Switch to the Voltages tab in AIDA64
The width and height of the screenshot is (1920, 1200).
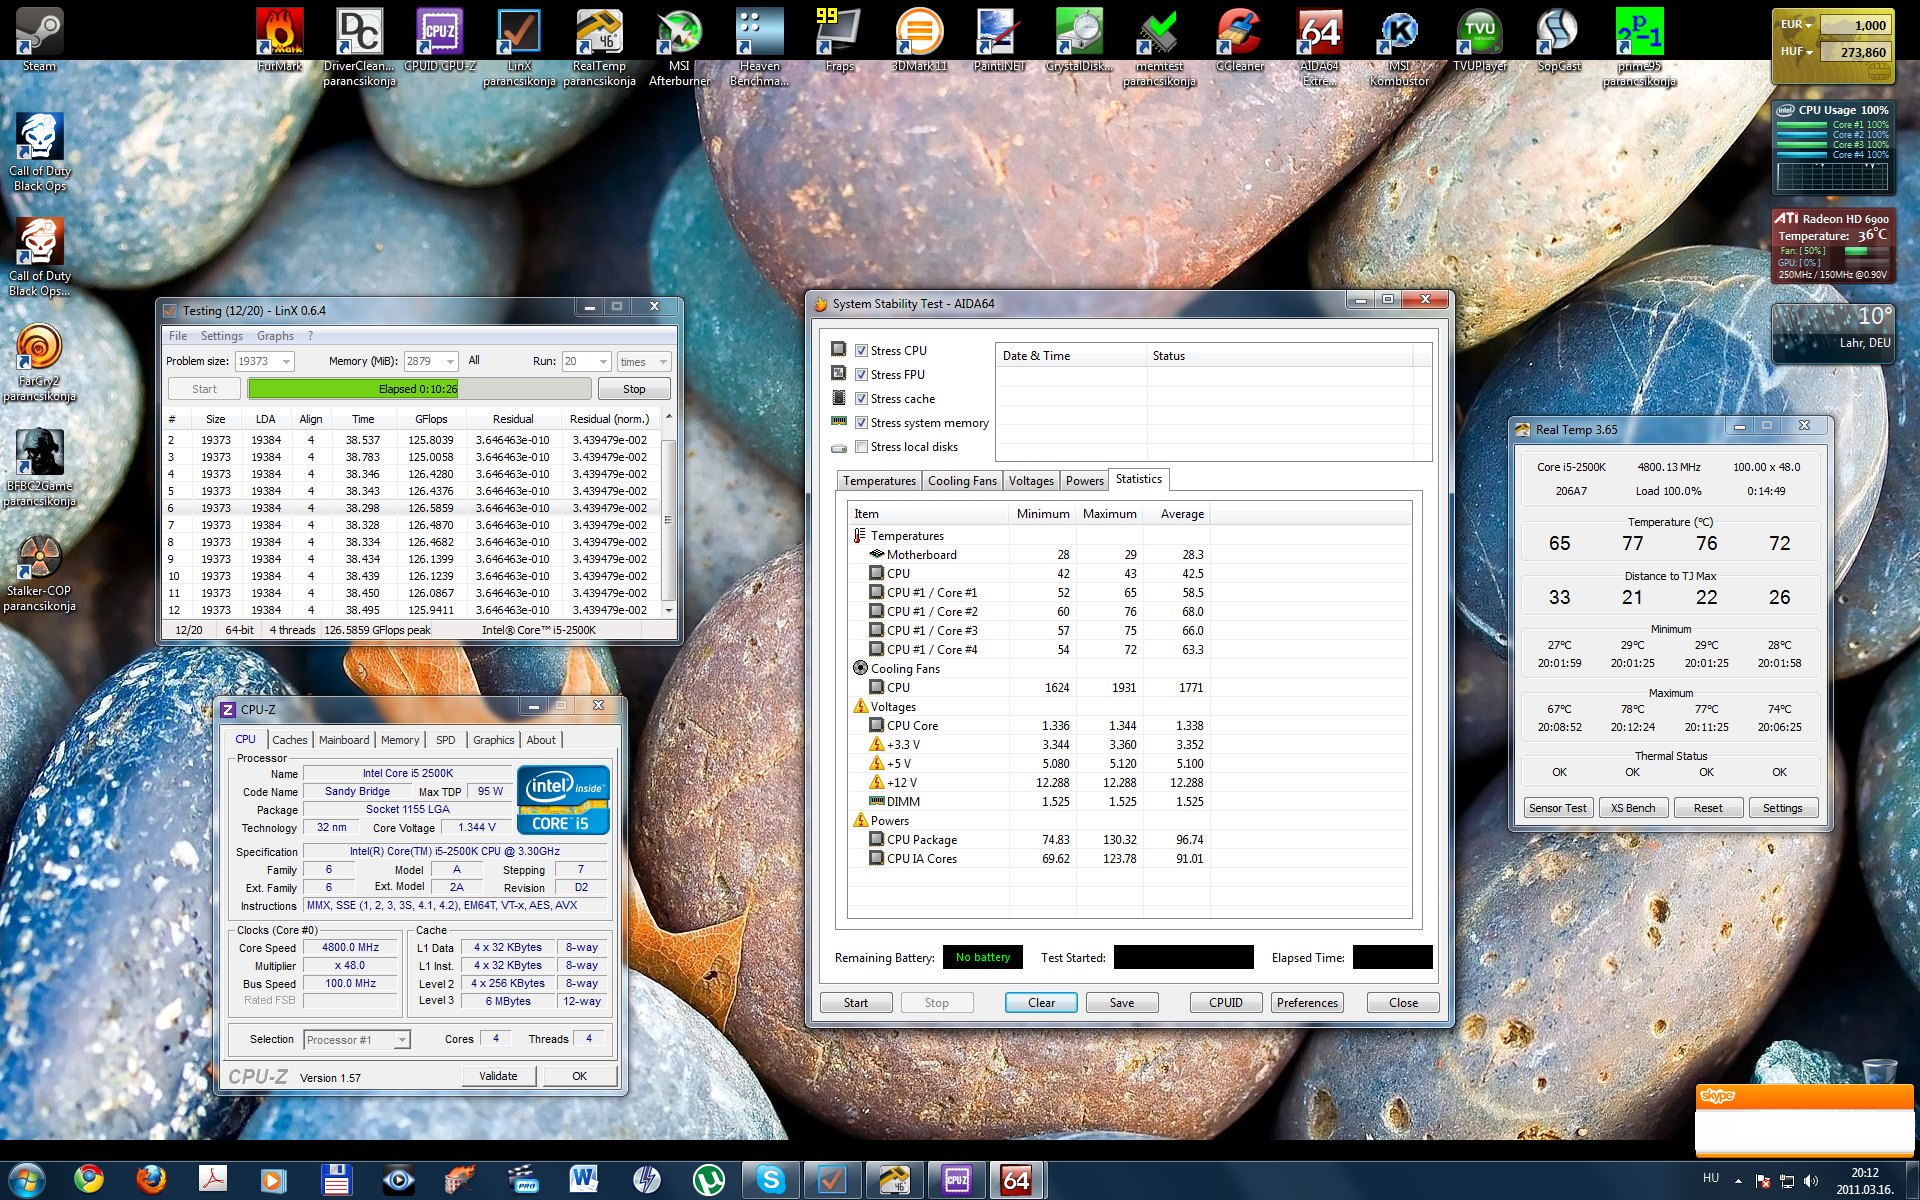[1030, 481]
